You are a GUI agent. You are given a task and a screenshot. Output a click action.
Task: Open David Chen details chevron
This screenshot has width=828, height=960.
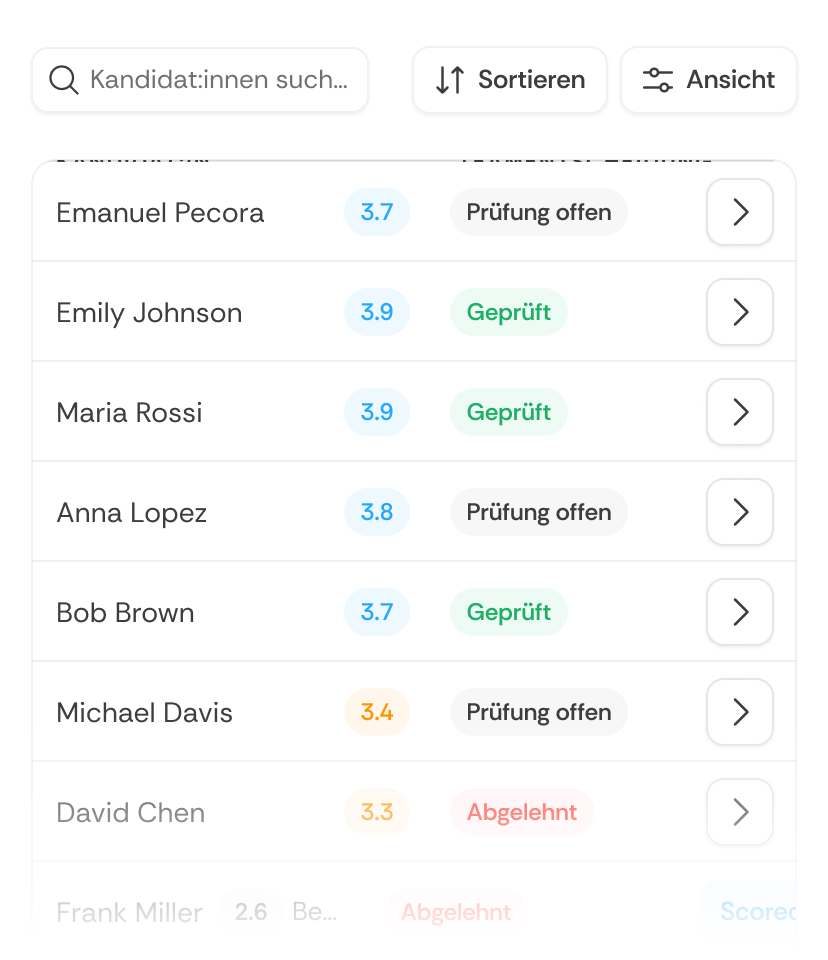(x=740, y=812)
